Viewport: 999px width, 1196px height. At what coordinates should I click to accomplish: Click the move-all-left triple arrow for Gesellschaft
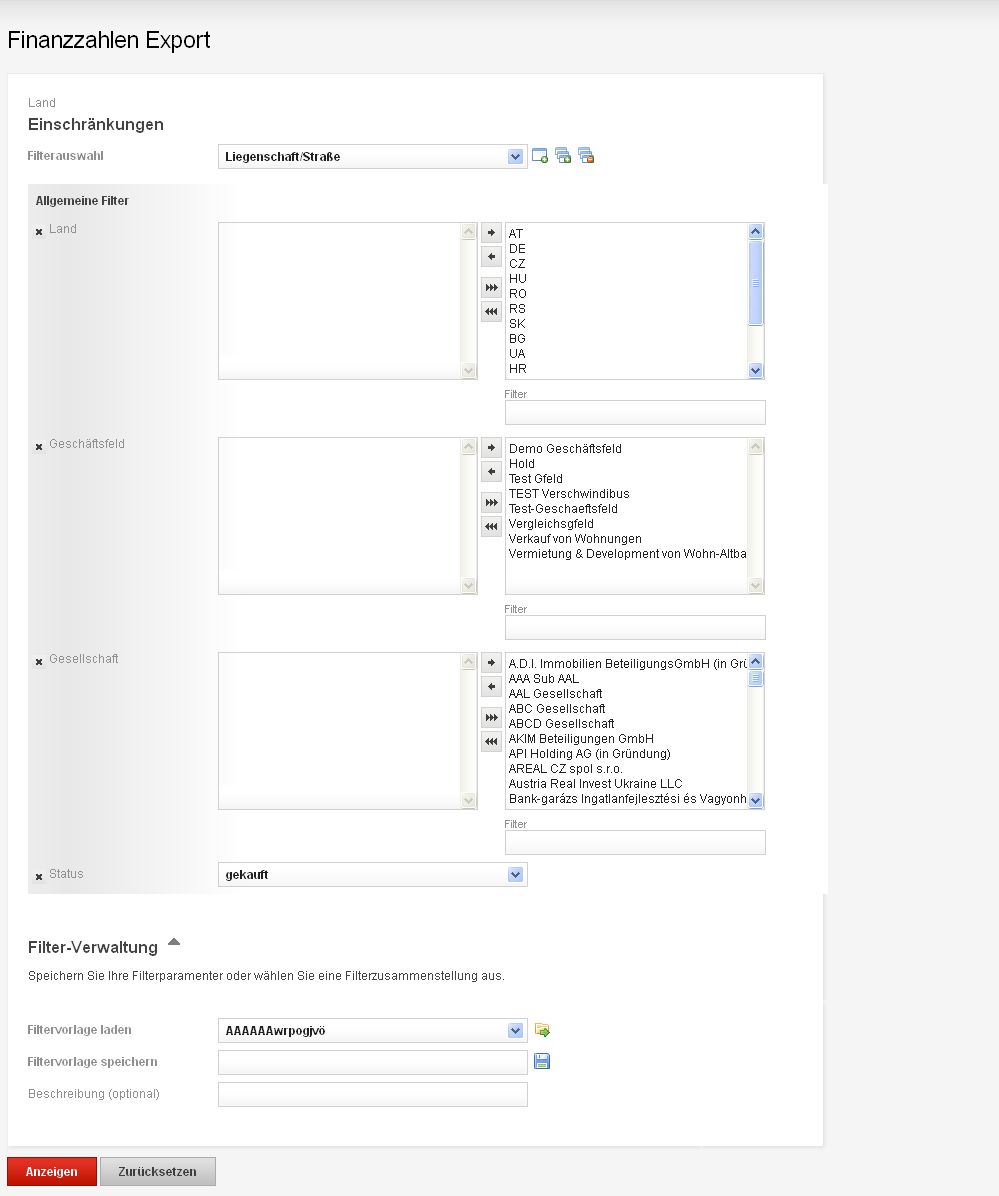point(491,741)
